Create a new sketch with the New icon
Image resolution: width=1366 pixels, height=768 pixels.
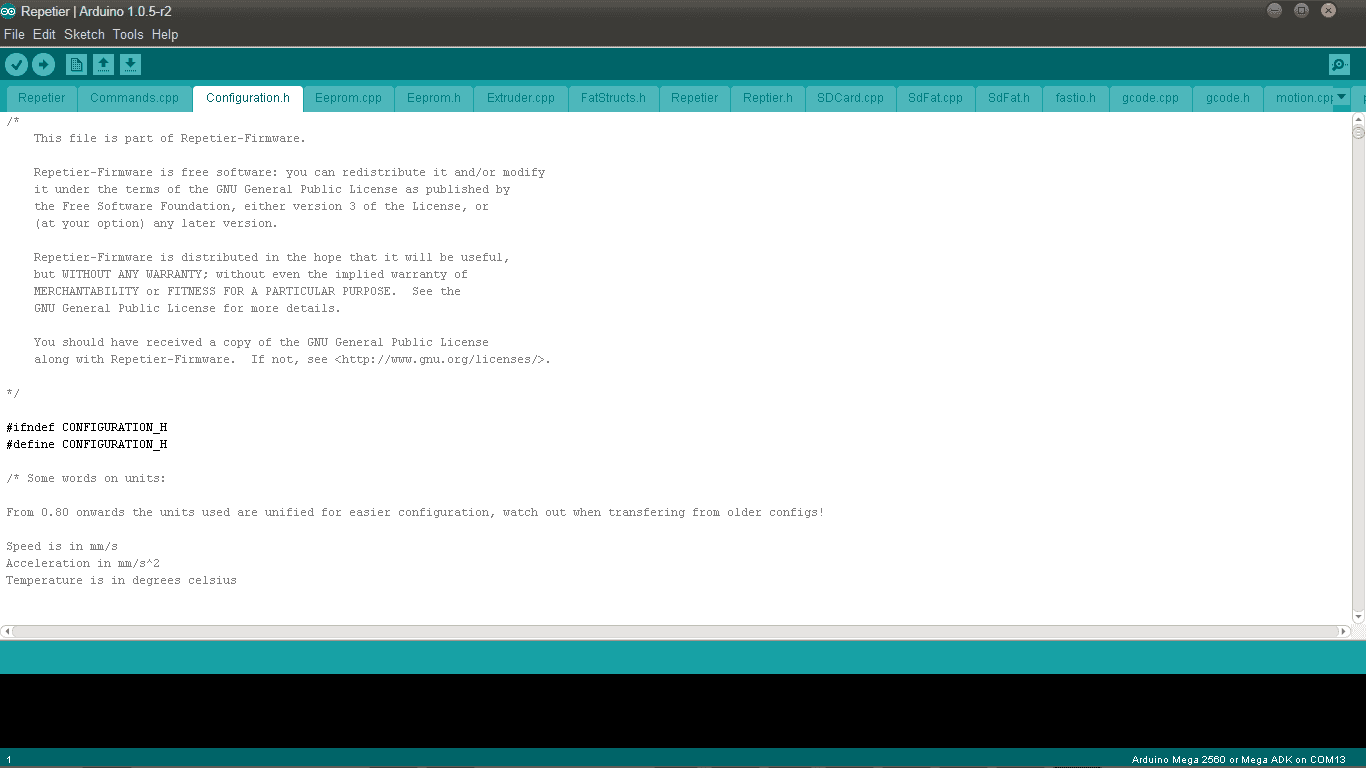coord(76,63)
